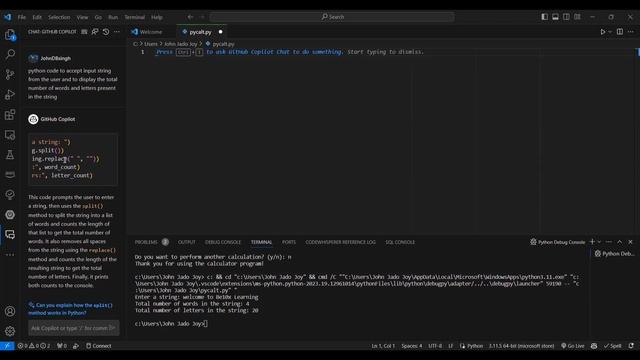Open the Accounts menu

point(10,311)
